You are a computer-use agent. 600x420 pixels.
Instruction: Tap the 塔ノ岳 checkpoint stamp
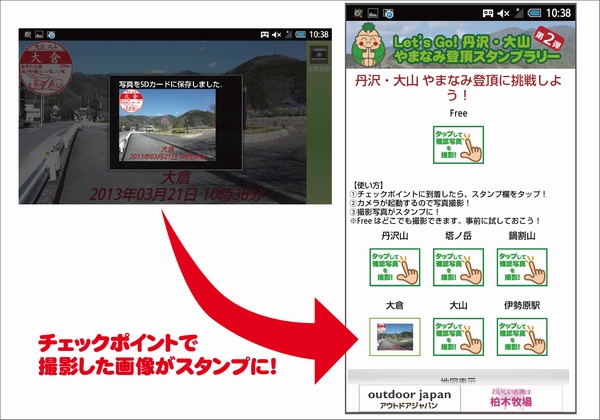(x=459, y=268)
